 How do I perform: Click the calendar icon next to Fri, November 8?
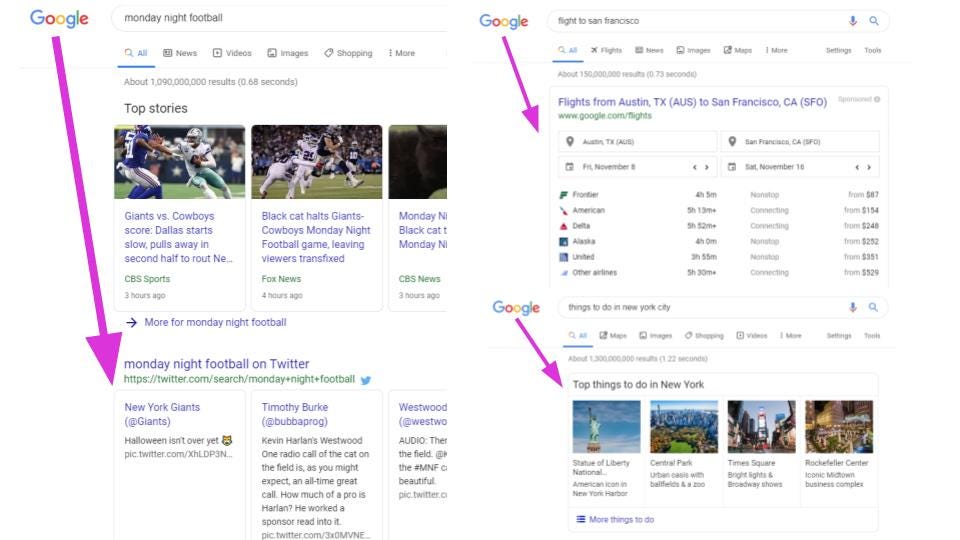[x=570, y=167]
